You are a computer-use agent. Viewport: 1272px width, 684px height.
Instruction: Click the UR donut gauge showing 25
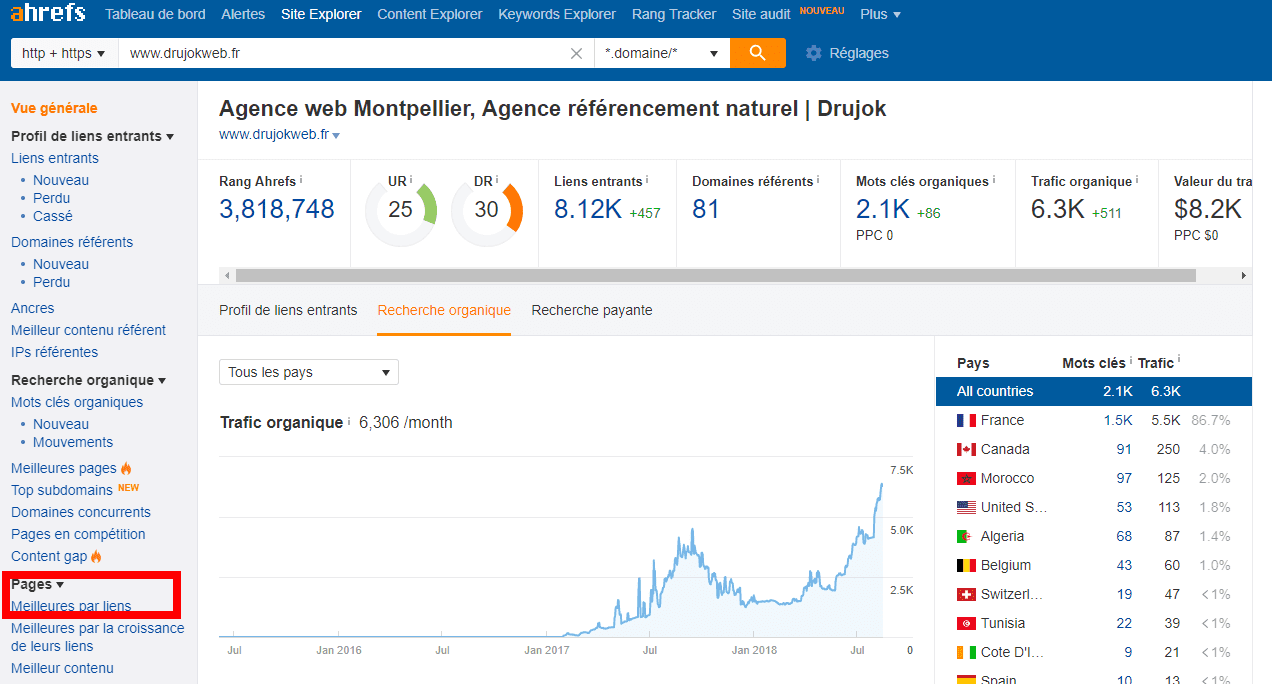tap(401, 210)
